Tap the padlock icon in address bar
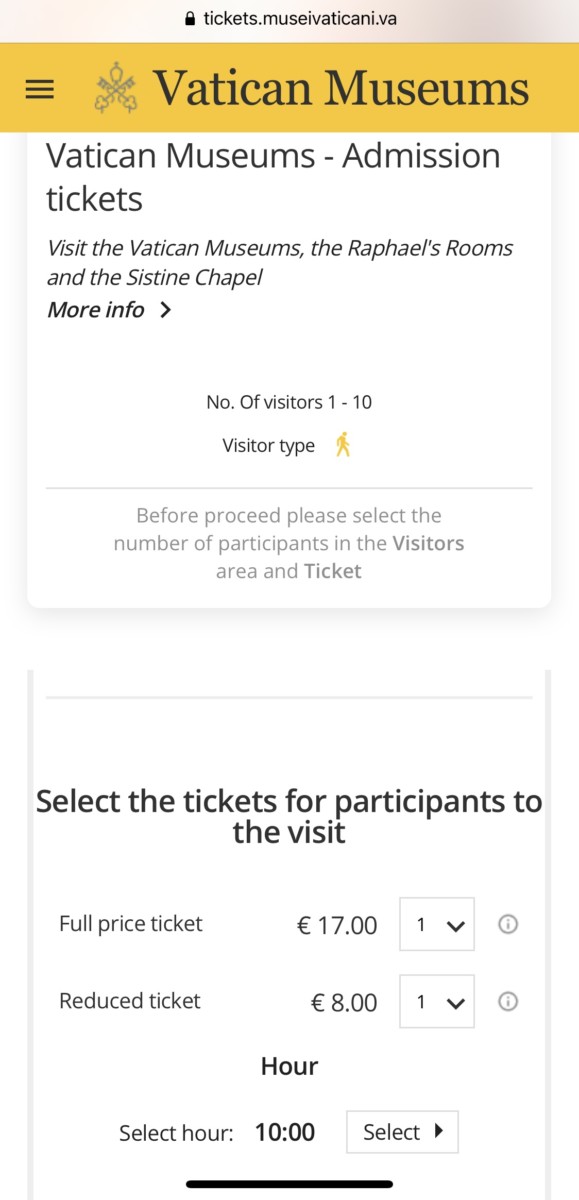This screenshot has width=579, height=1200. [x=191, y=18]
